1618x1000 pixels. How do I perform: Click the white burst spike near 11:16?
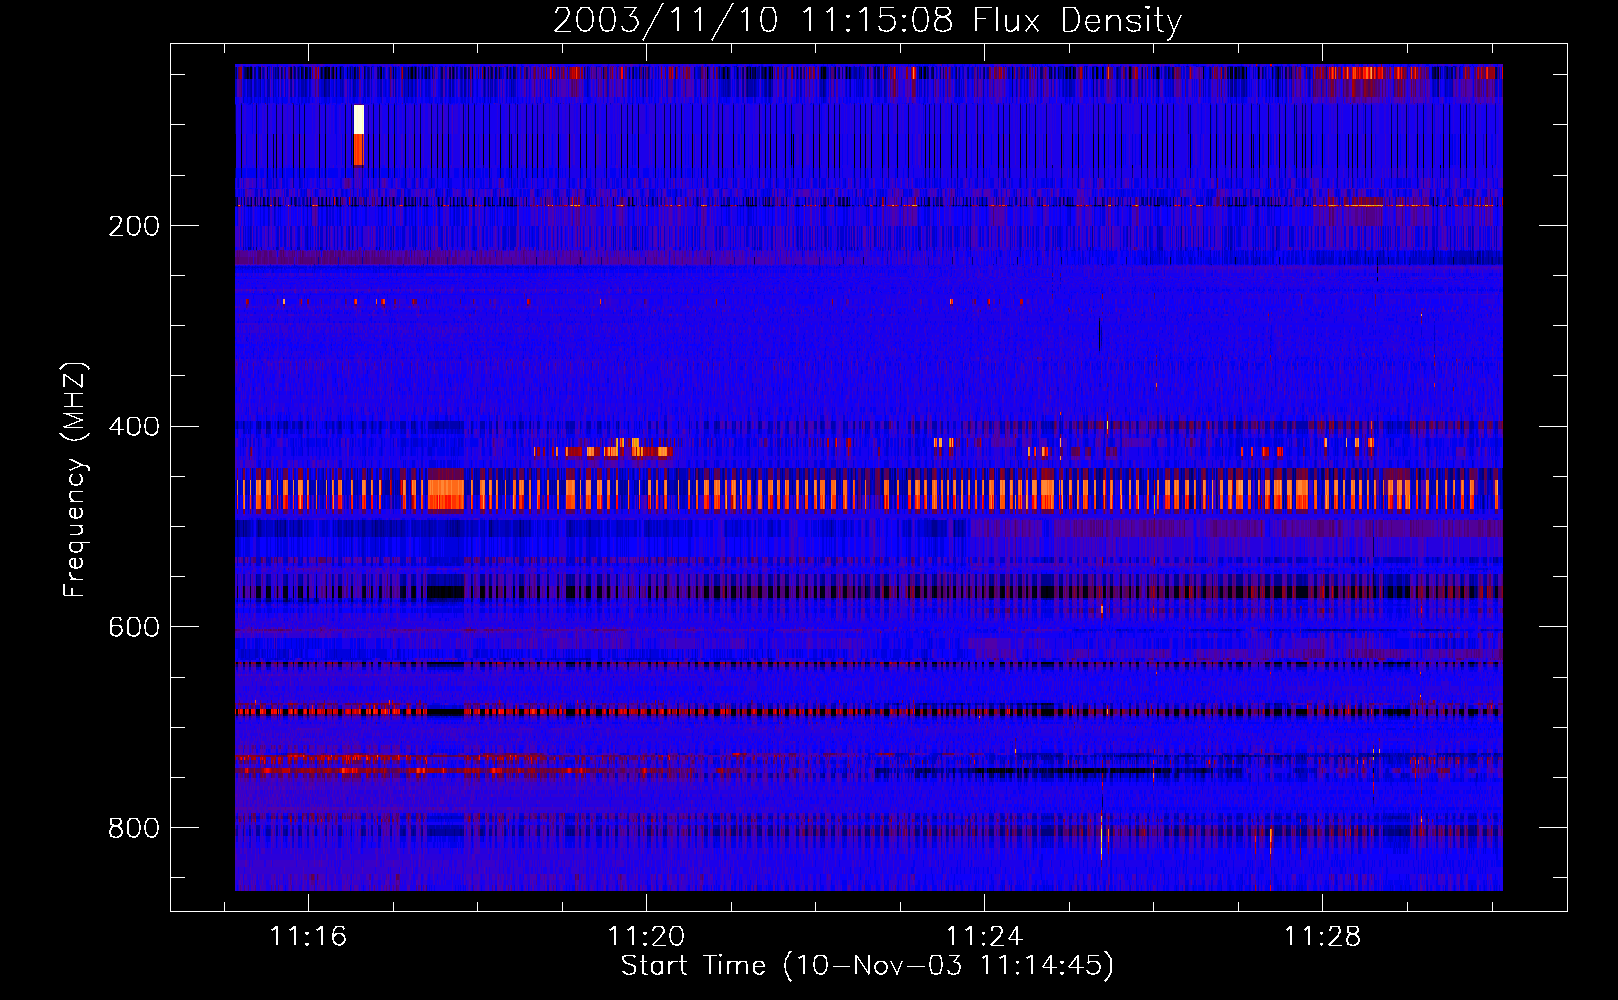(359, 119)
